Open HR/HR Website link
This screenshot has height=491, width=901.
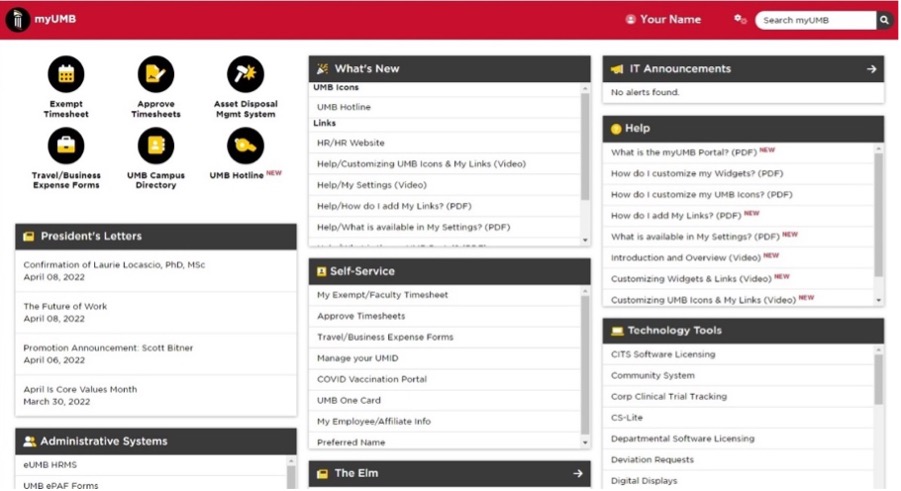[351, 143]
